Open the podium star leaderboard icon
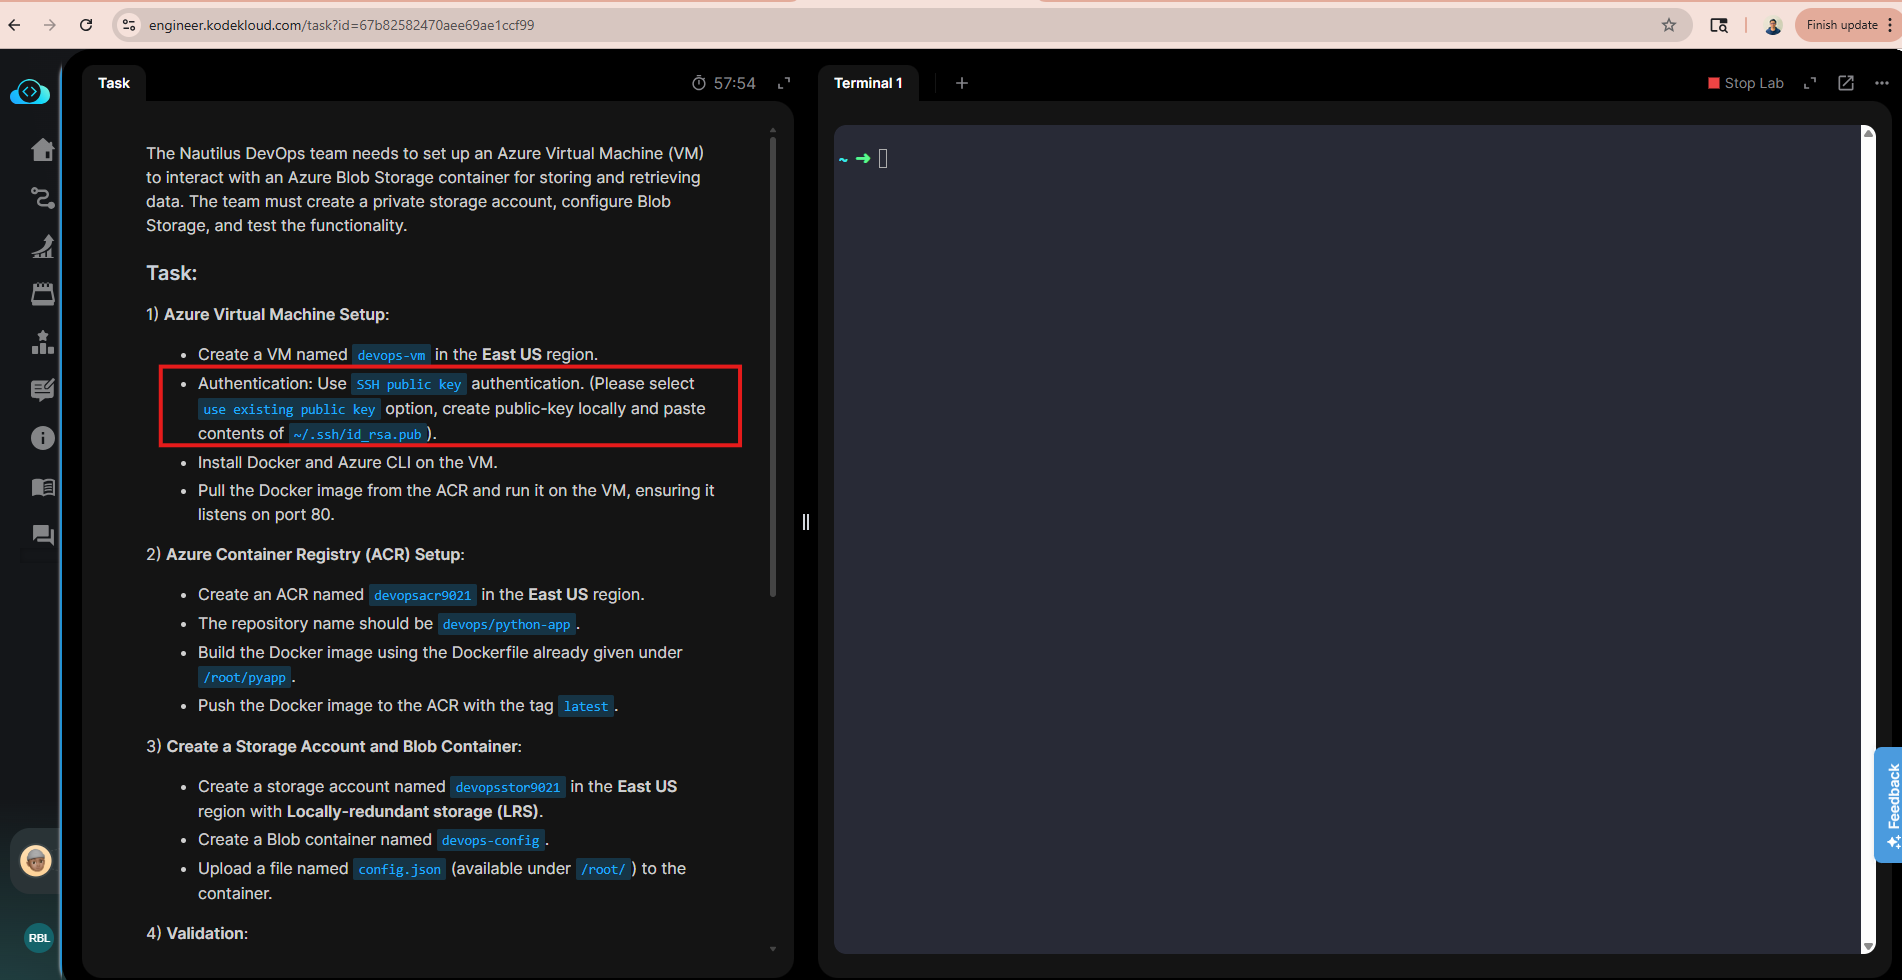The height and width of the screenshot is (980, 1902). (42, 342)
